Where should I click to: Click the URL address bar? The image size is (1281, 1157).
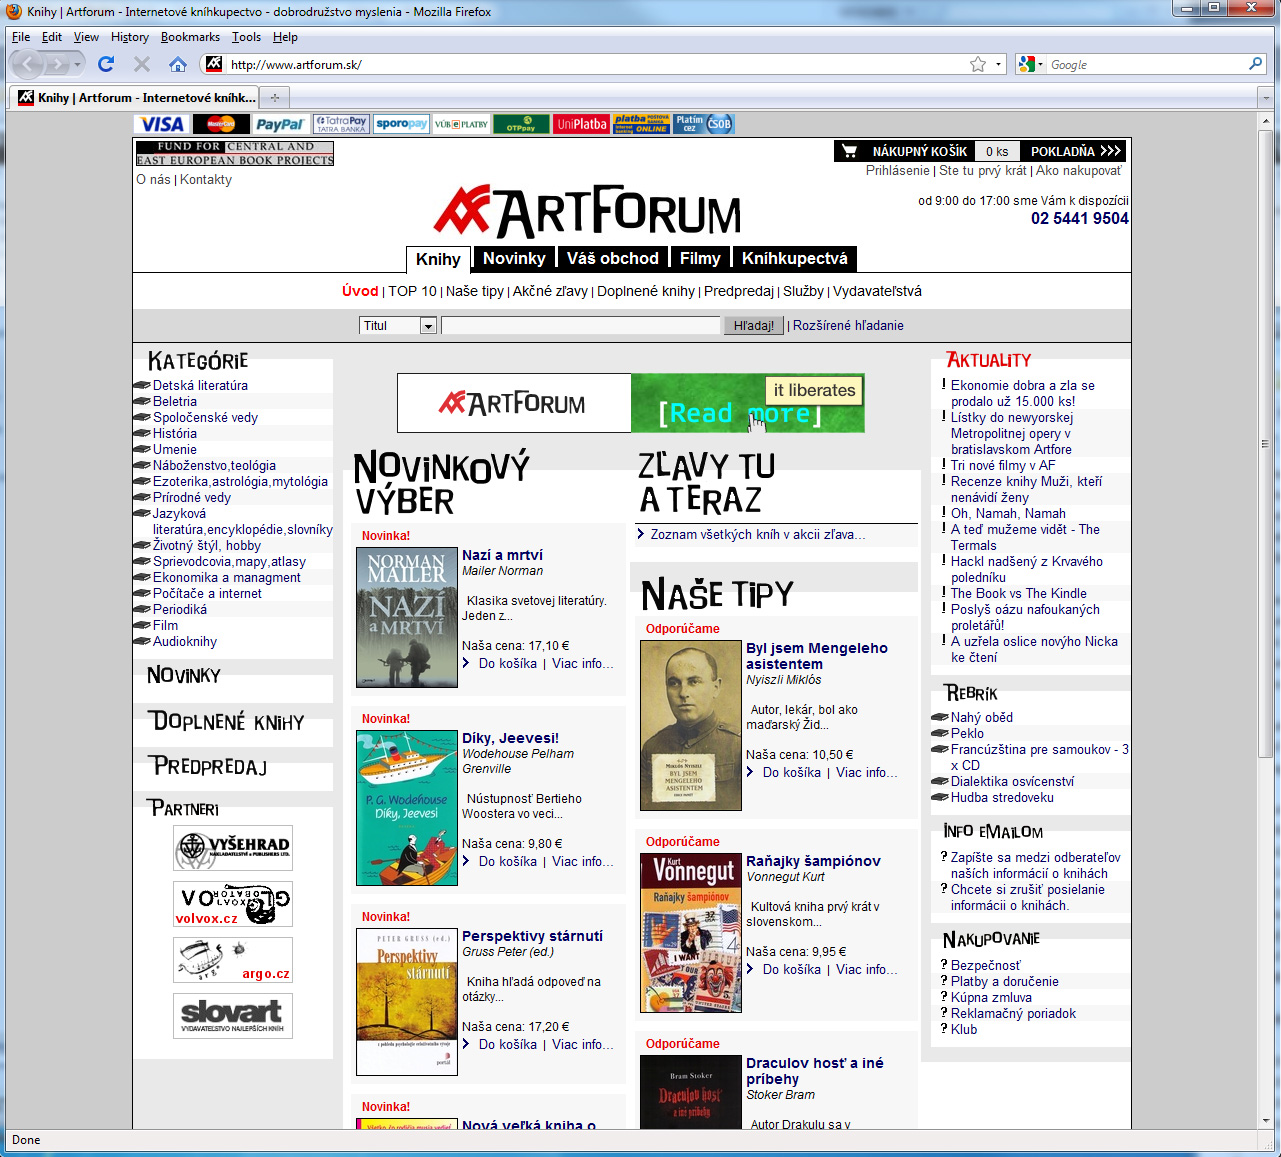(597, 64)
